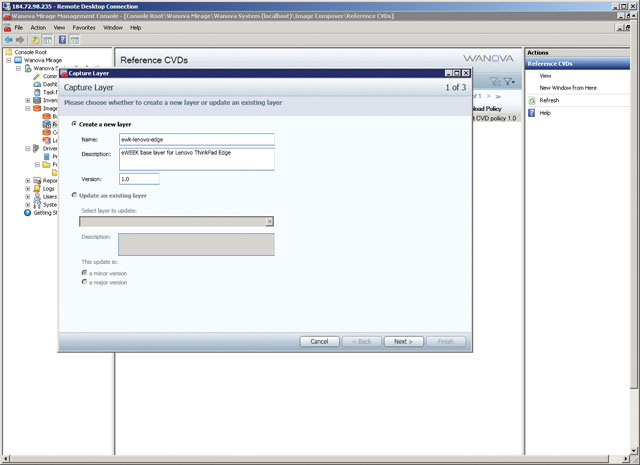The image size is (640, 465).
Task: Click the Next > button
Action: [403, 341]
